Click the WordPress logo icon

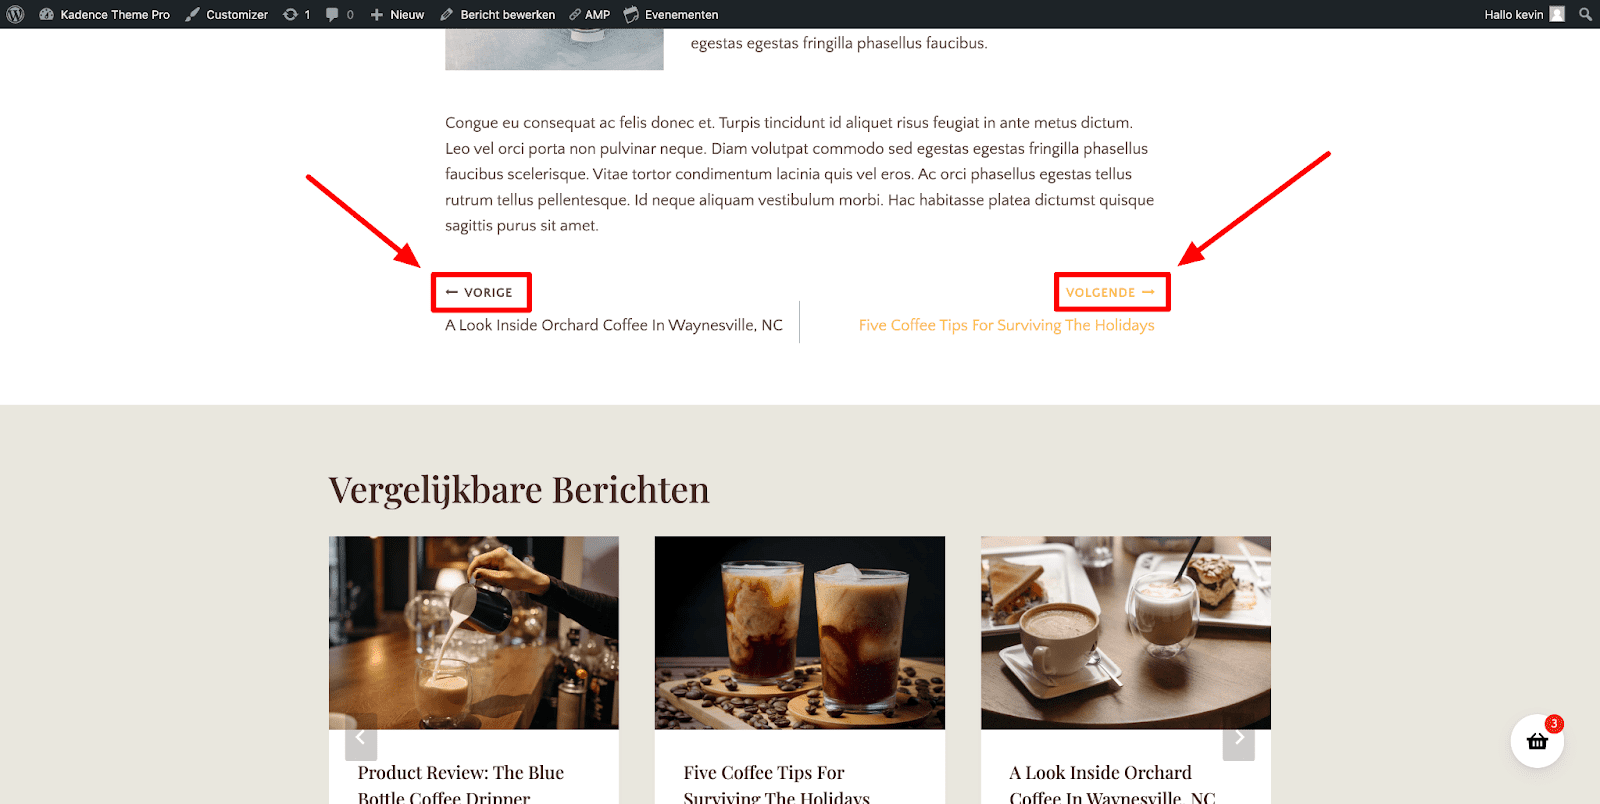15,14
